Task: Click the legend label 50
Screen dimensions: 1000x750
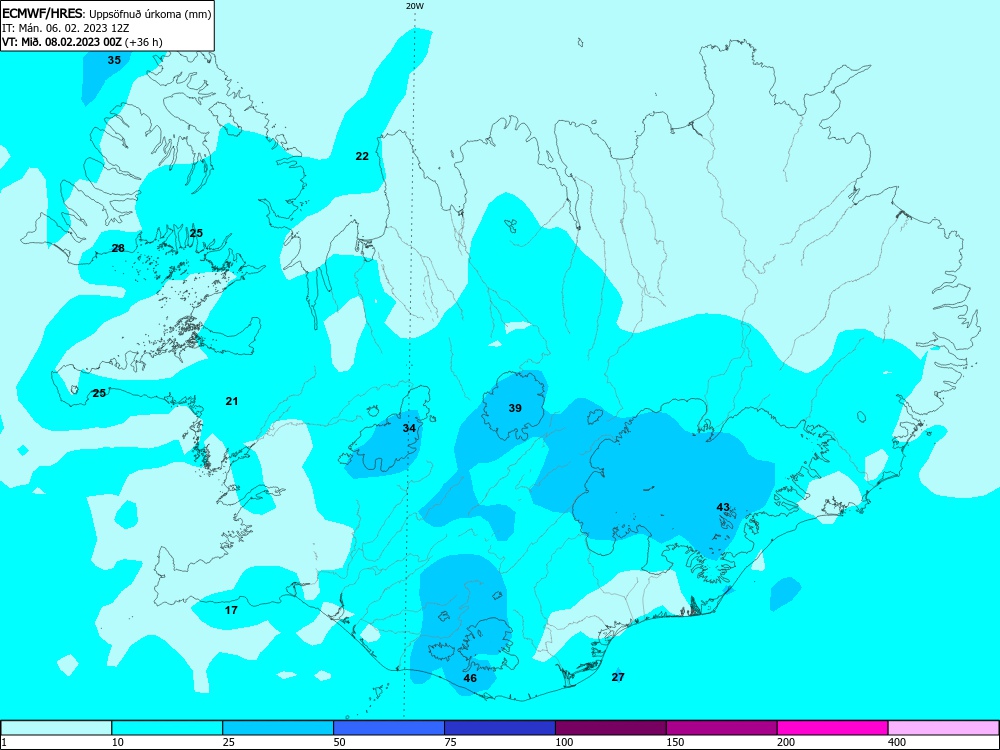Action: [x=339, y=742]
